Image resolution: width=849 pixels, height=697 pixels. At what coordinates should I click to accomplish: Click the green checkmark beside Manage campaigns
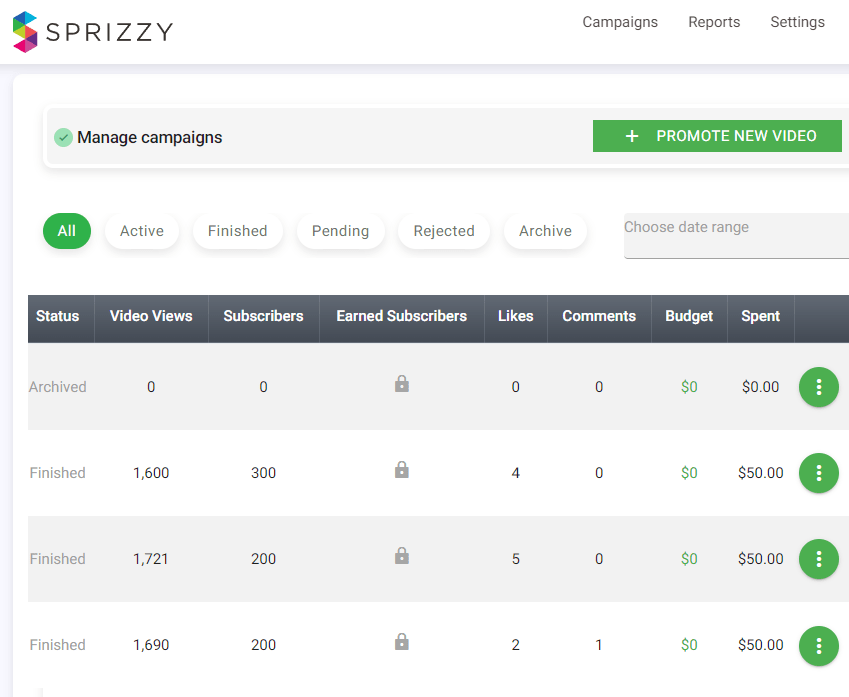63,138
